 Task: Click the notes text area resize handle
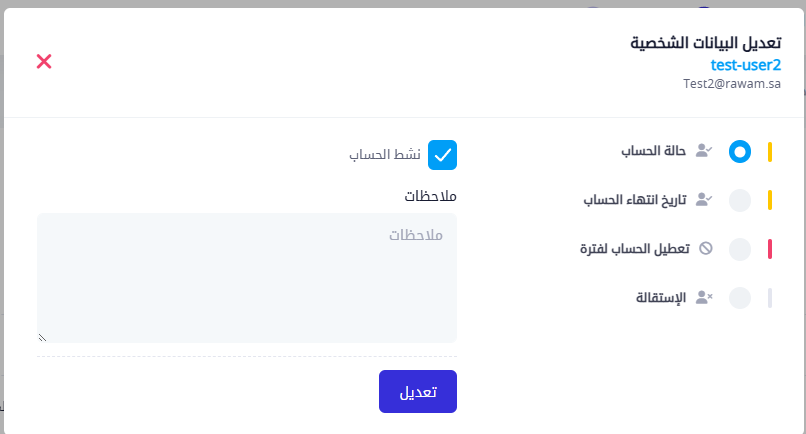pos(43,338)
